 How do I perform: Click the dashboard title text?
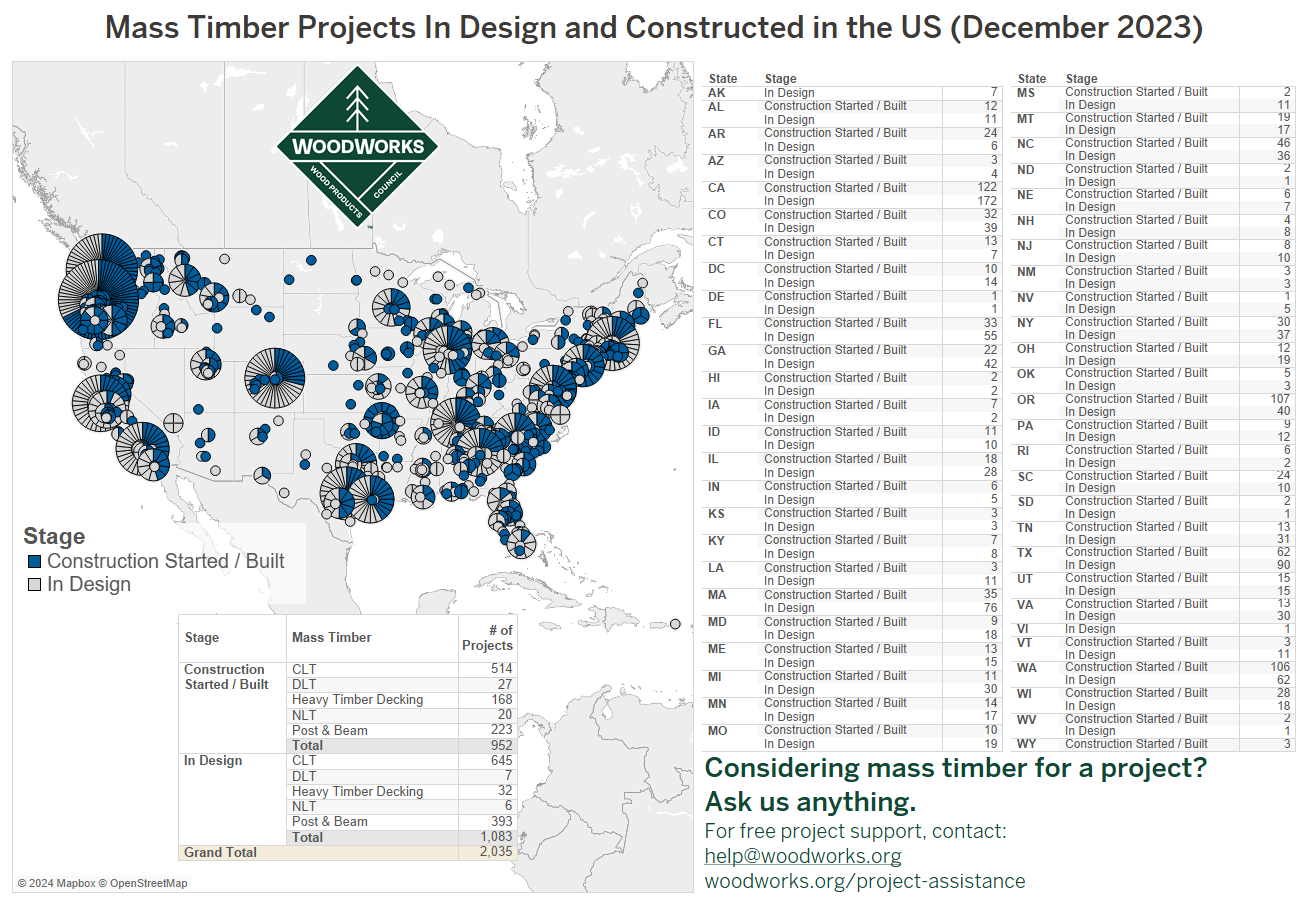click(x=650, y=27)
